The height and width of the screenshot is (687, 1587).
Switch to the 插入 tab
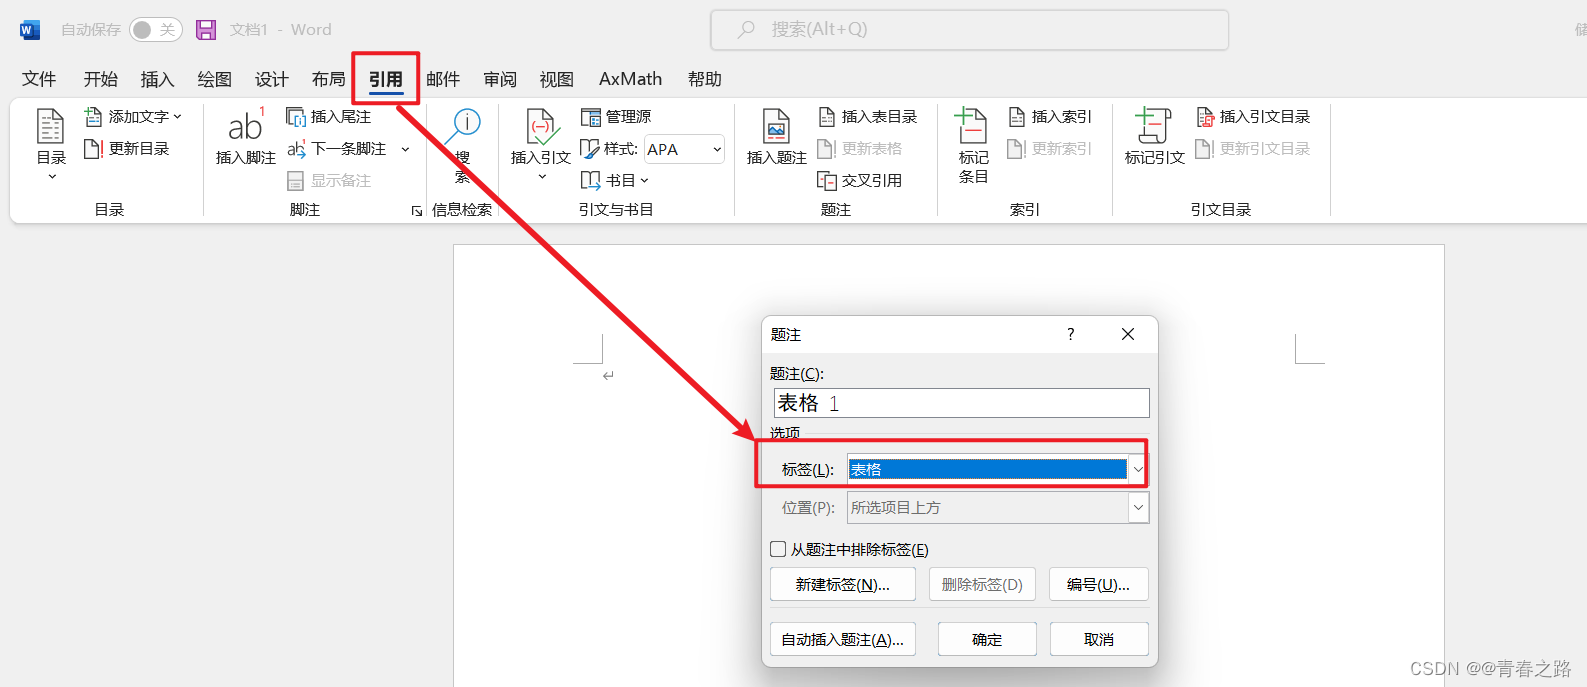158,79
